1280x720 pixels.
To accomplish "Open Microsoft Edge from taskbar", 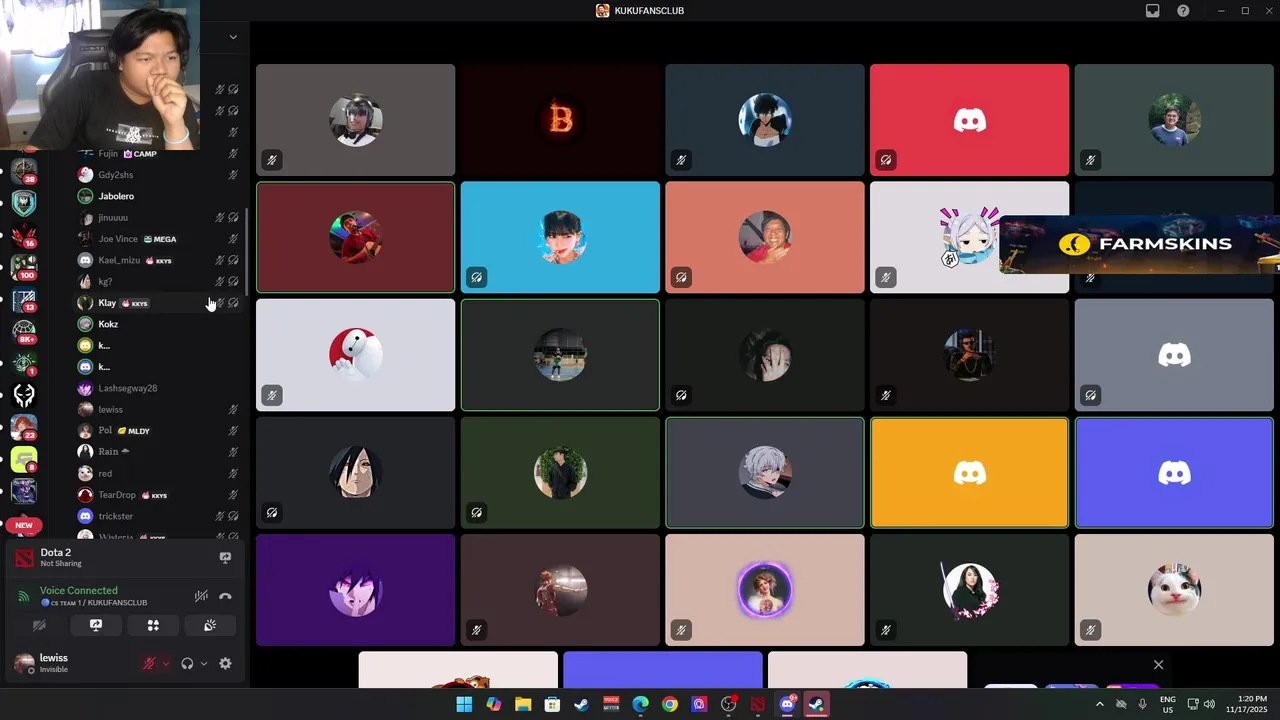I will coord(640,704).
